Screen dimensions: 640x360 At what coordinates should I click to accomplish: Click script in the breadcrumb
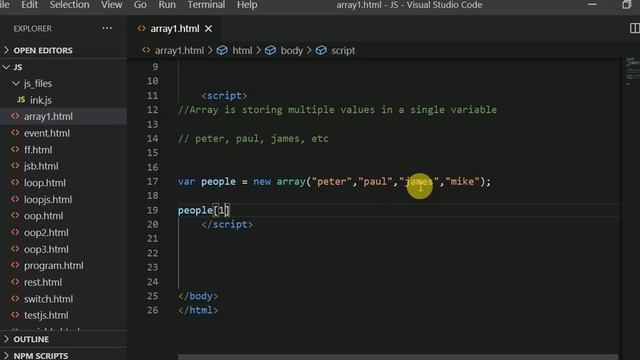(343, 51)
